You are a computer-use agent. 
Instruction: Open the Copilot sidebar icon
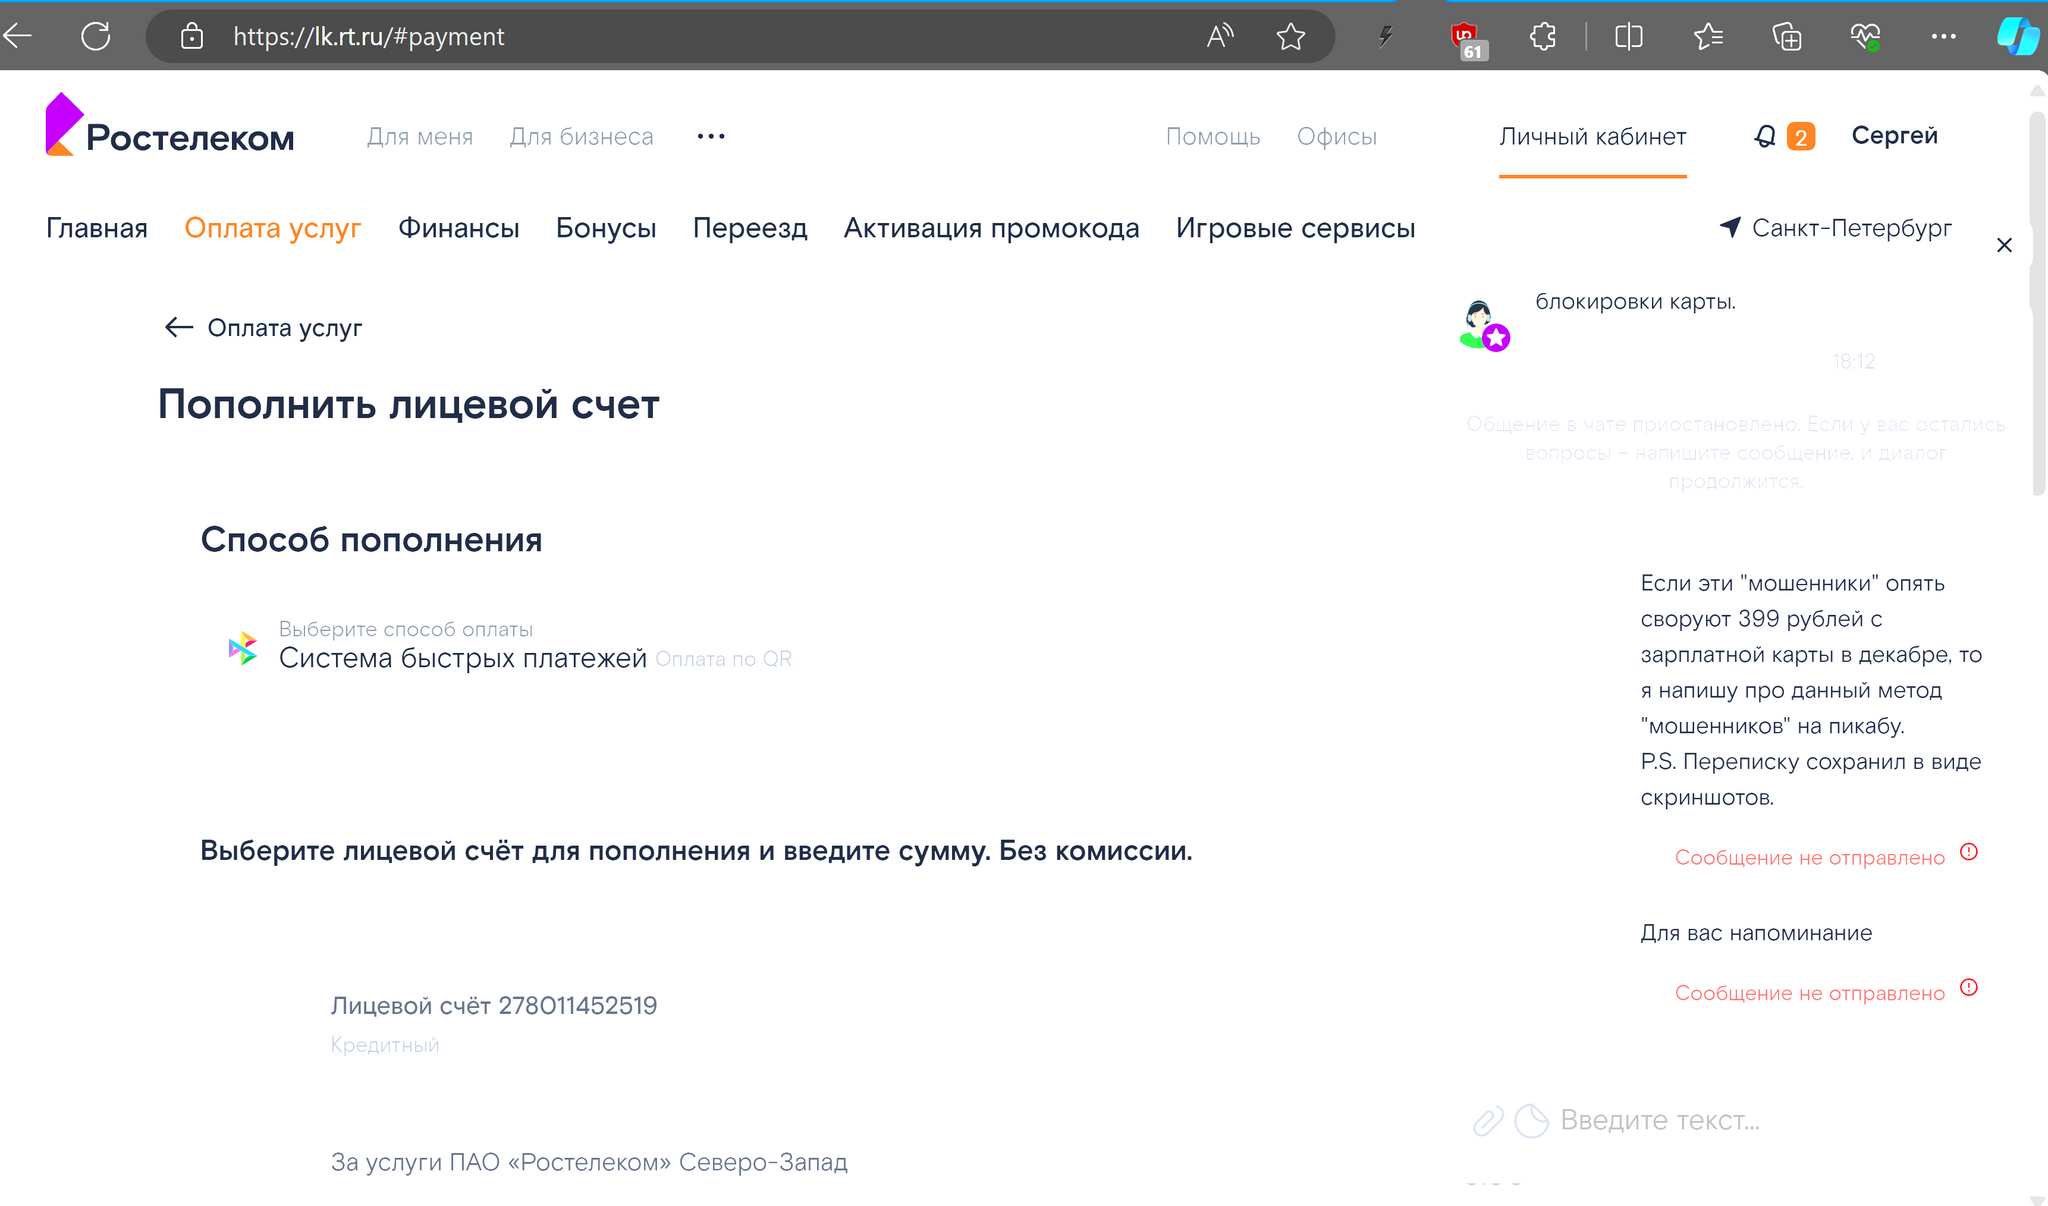pyautogui.click(x=2018, y=37)
